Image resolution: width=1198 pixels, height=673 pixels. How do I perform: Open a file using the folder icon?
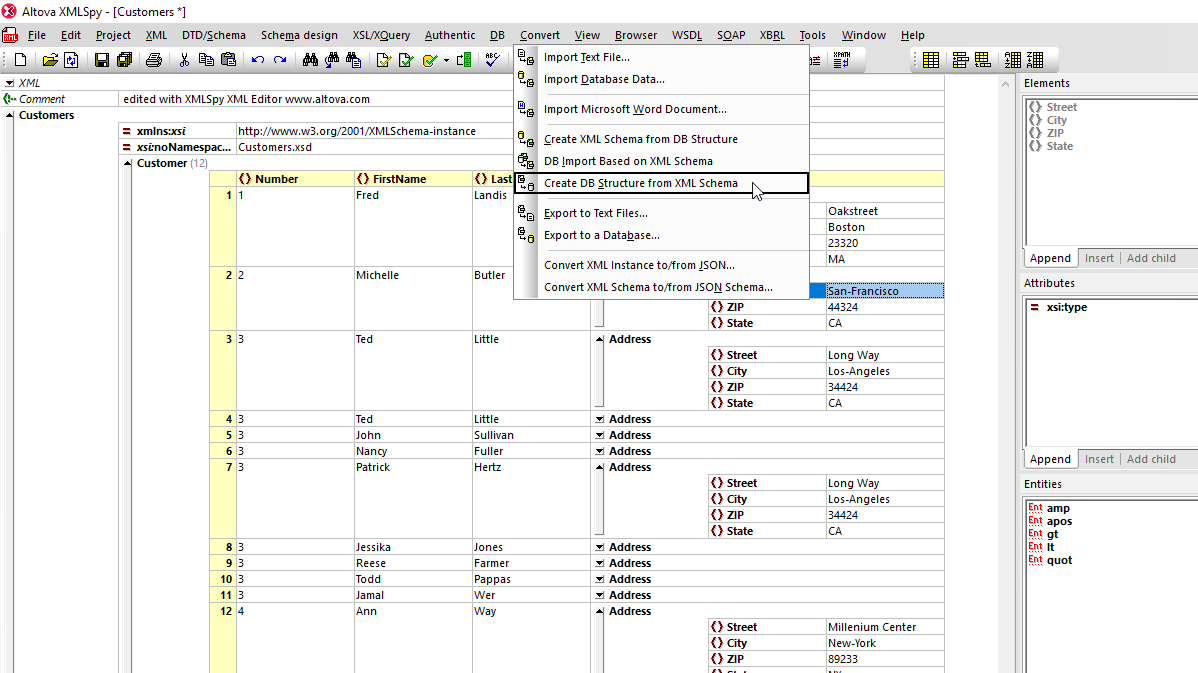[50, 60]
